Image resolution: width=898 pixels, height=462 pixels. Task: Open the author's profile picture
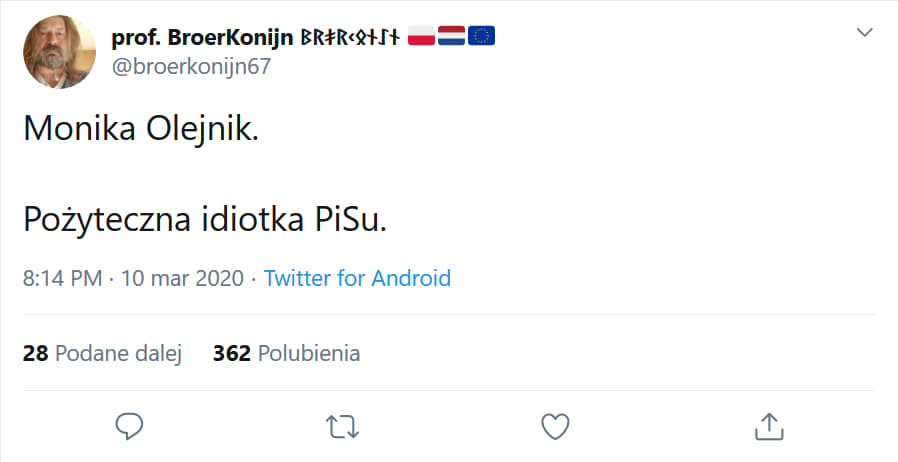pyautogui.click(x=59, y=51)
